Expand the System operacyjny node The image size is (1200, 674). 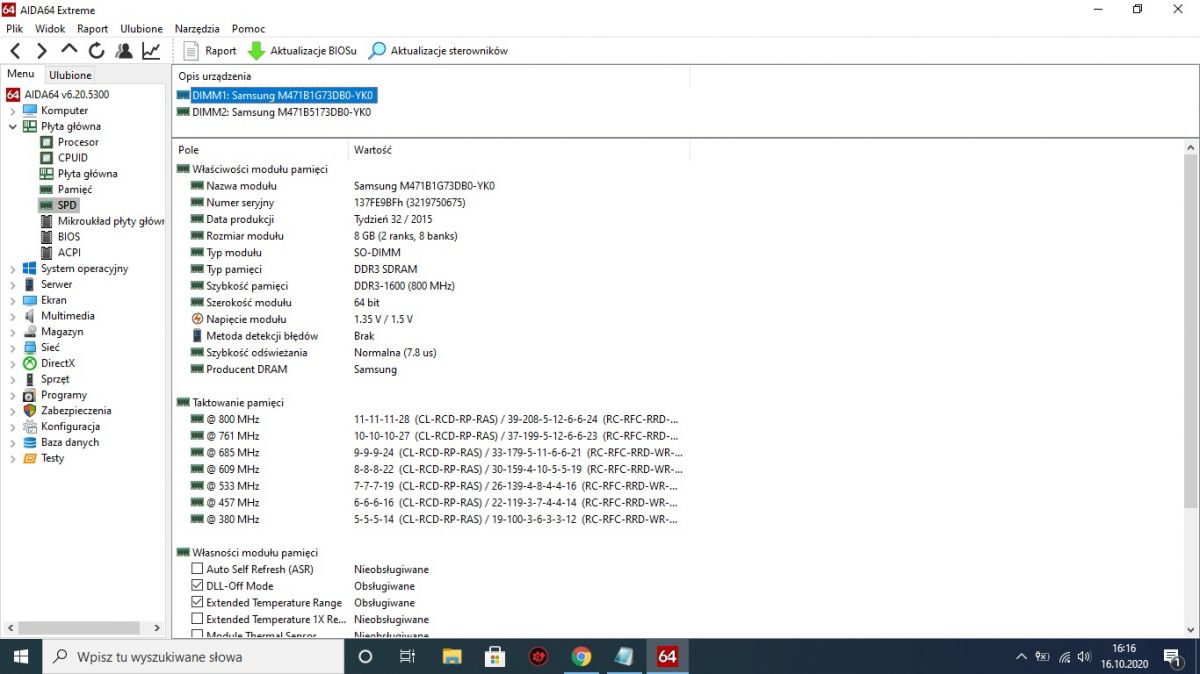click(x=13, y=268)
